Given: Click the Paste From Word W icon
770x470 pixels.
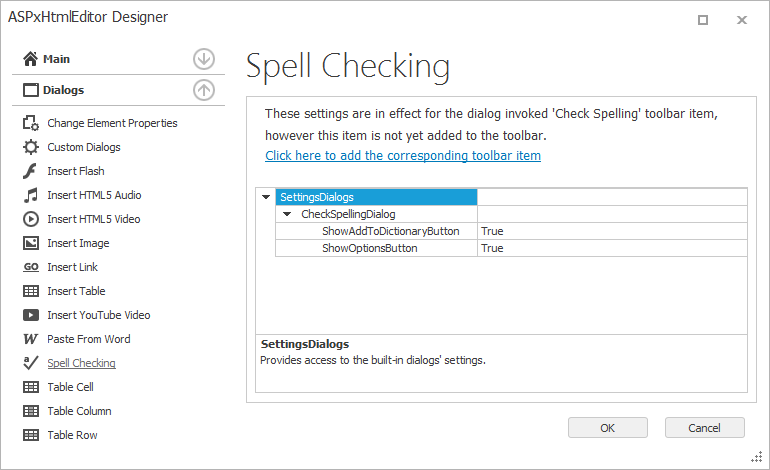Looking at the screenshot, I should [x=30, y=339].
